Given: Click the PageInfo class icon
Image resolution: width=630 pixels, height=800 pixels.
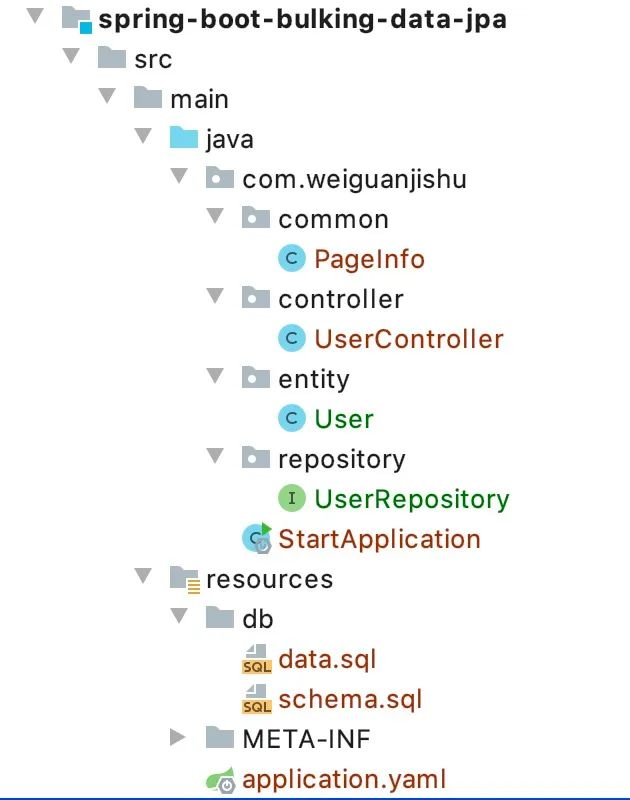Looking at the screenshot, I should pyautogui.click(x=292, y=258).
